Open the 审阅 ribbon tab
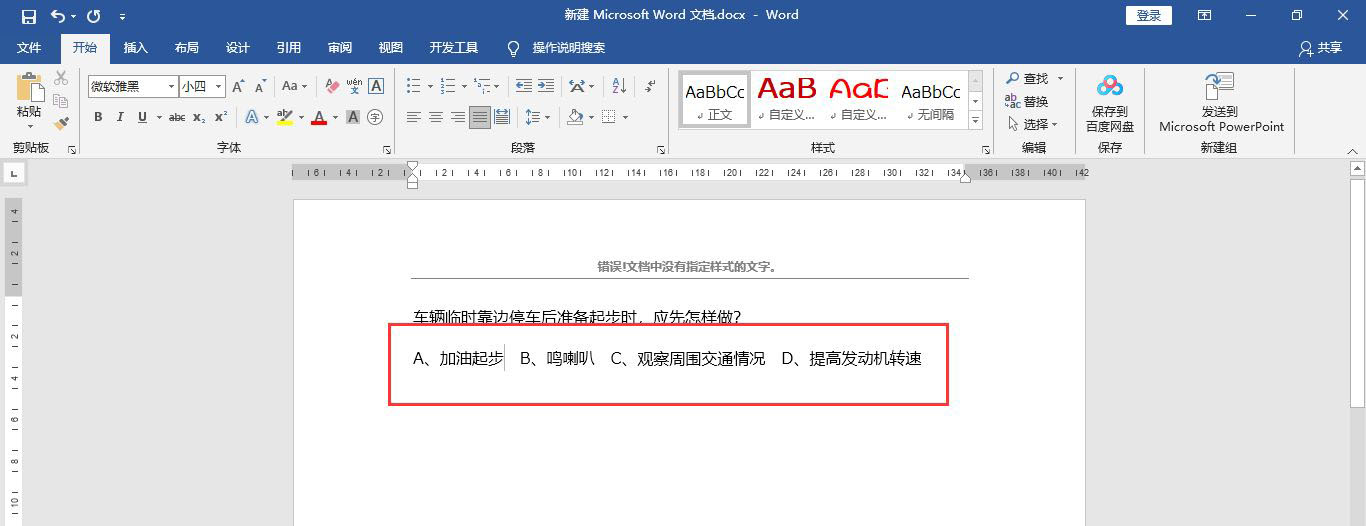This screenshot has height=526, width=1366. click(339, 48)
